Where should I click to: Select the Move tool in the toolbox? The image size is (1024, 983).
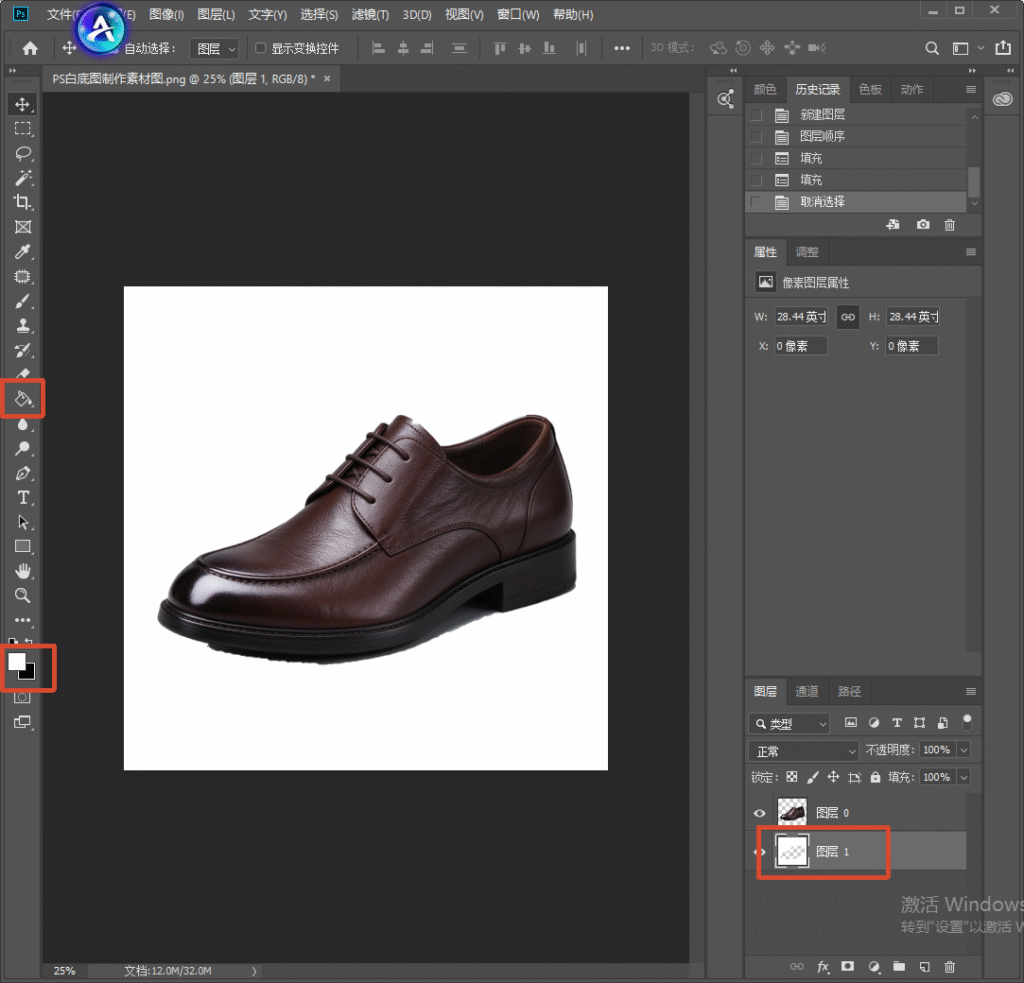[23, 105]
